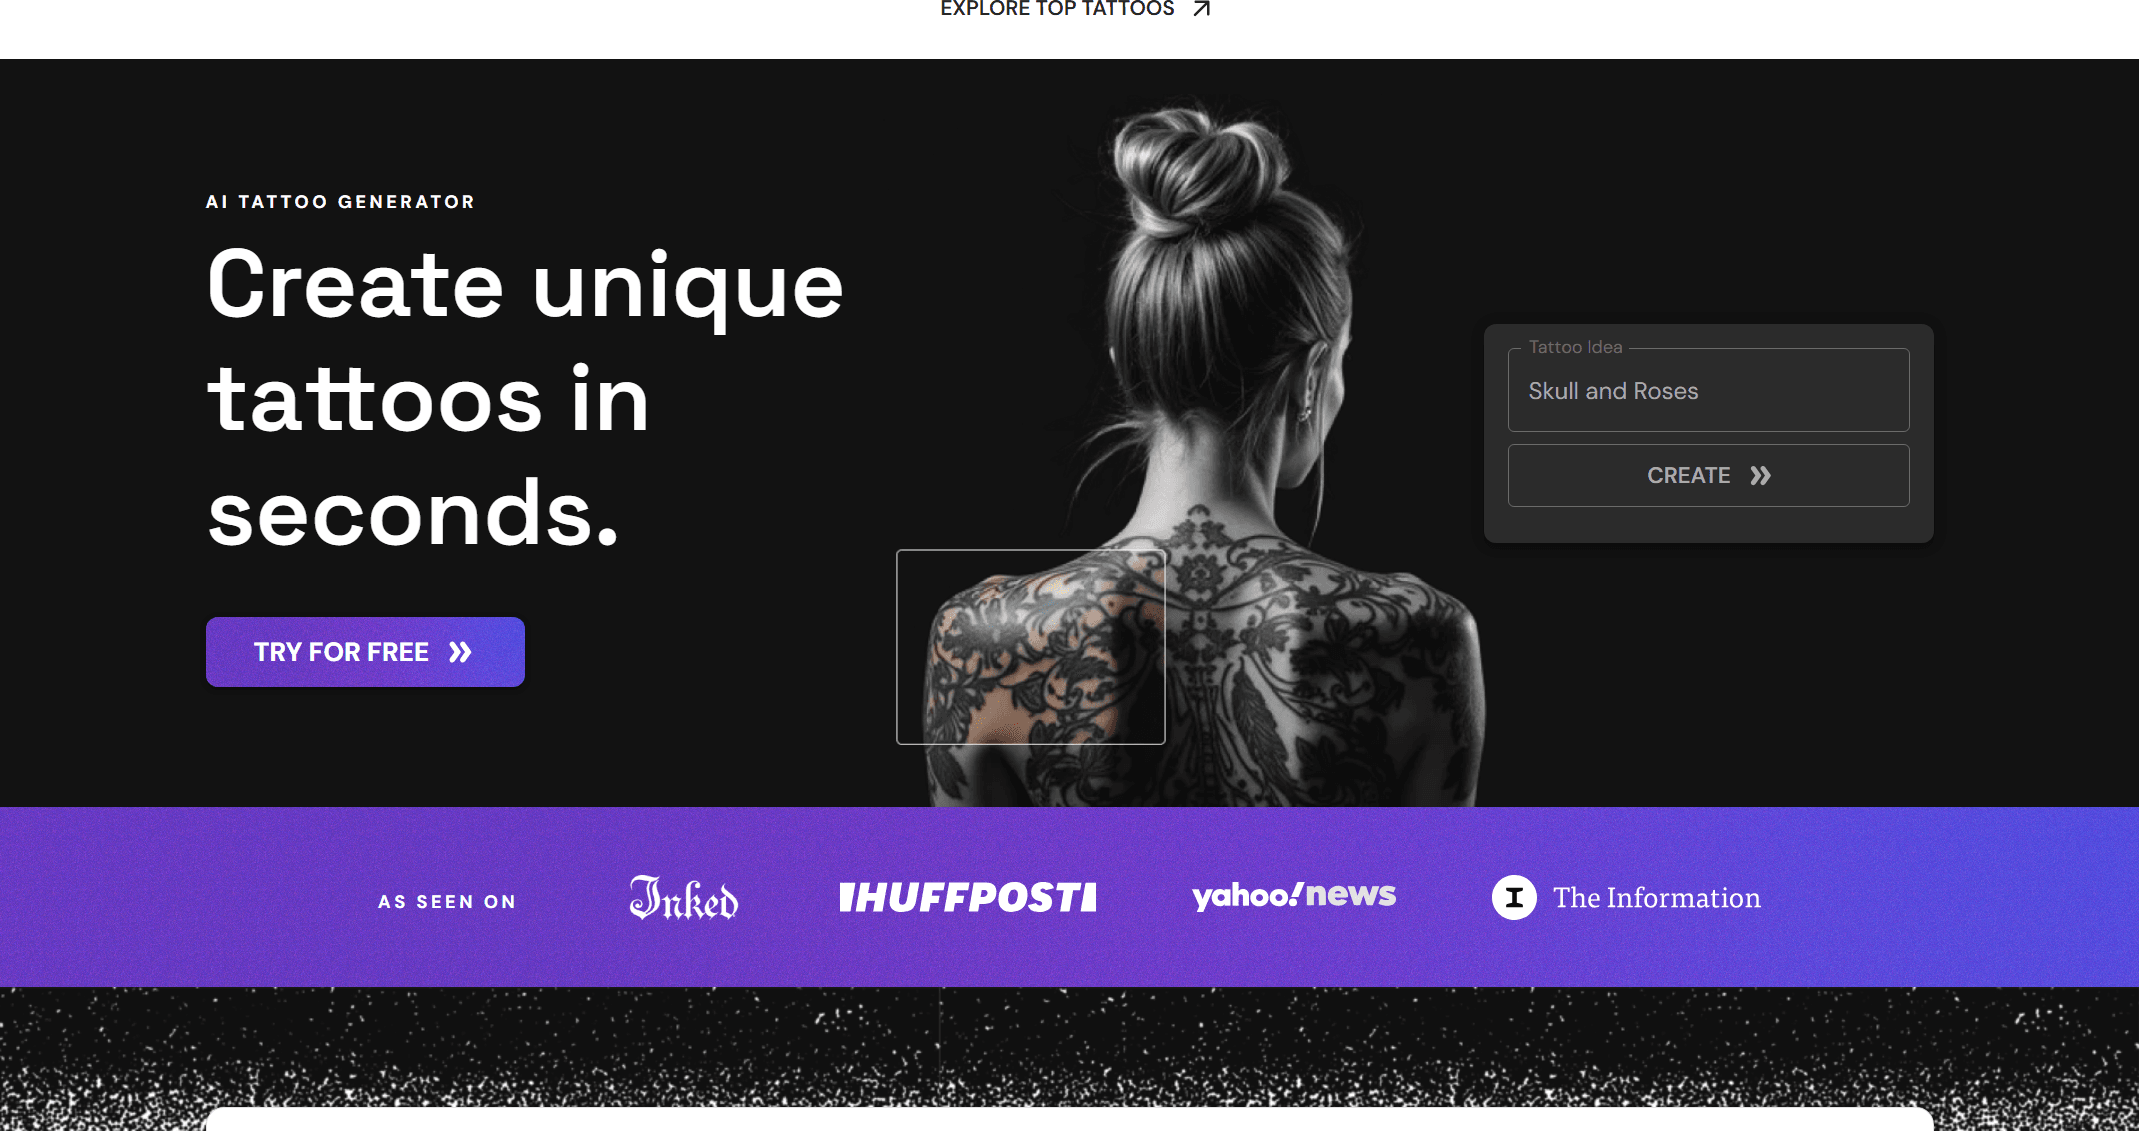Click the As Seen On label
This screenshot has width=2139, height=1131.
click(447, 902)
